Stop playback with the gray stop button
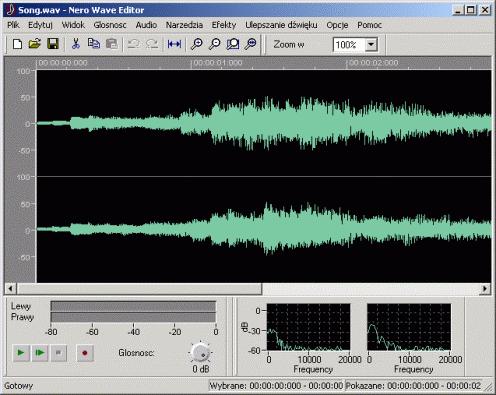The height and width of the screenshot is (395, 496). [59, 353]
